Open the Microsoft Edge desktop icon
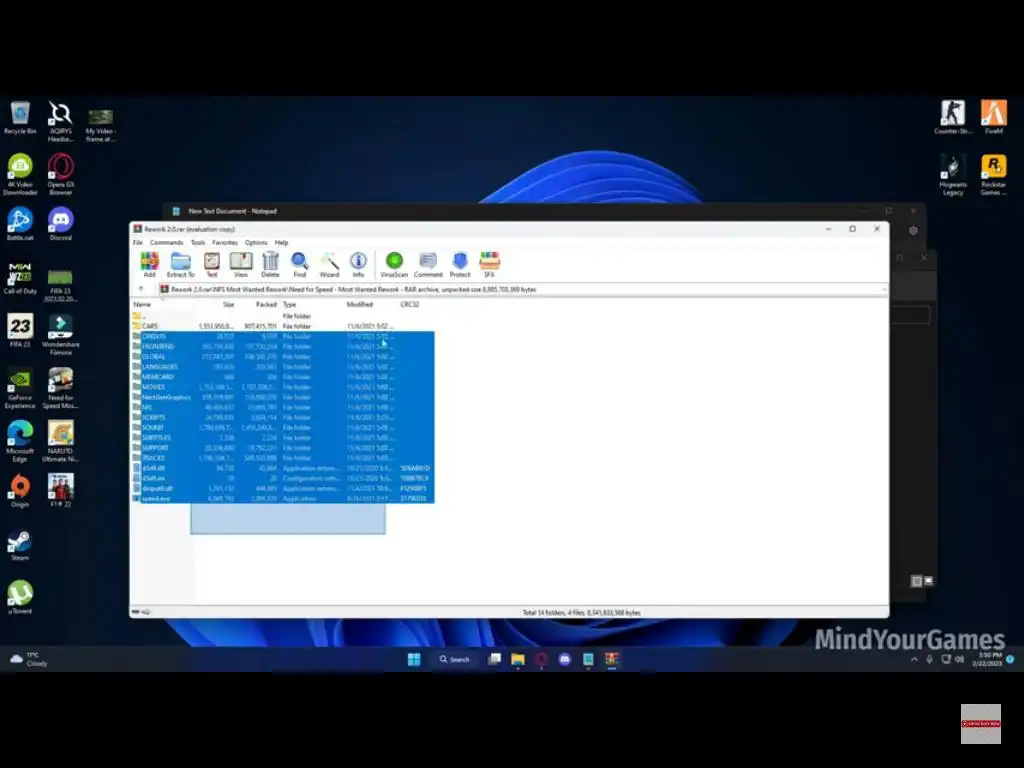The width and height of the screenshot is (1024, 768). pos(20,441)
